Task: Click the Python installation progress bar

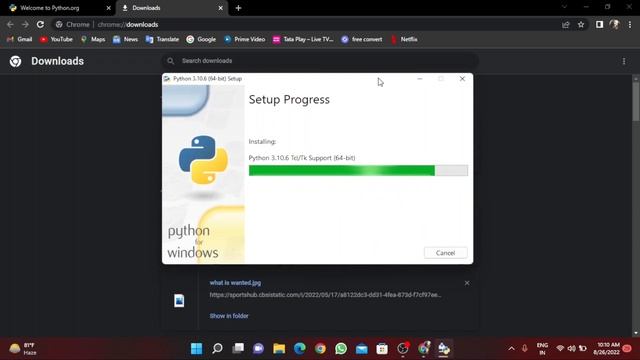Action: pyautogui.click(x=358, y=170)
